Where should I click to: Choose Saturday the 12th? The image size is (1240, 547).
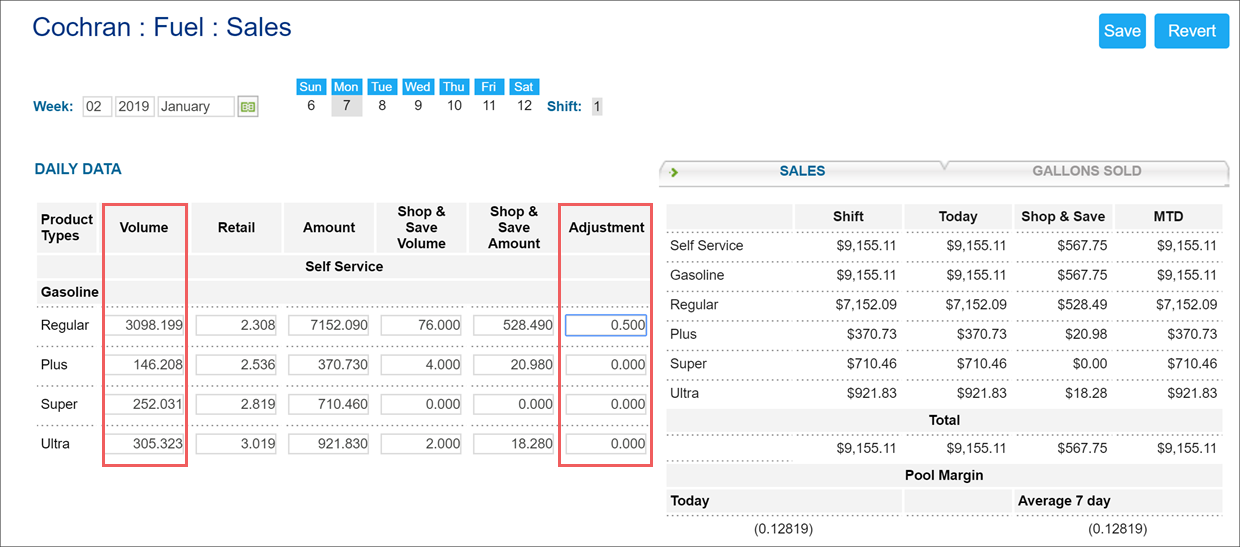pos(525,97)
